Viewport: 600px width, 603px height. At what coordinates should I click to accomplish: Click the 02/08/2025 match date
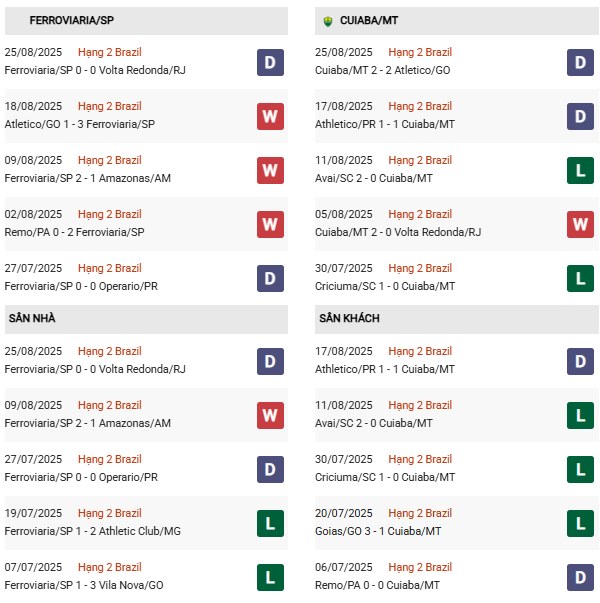34,214
